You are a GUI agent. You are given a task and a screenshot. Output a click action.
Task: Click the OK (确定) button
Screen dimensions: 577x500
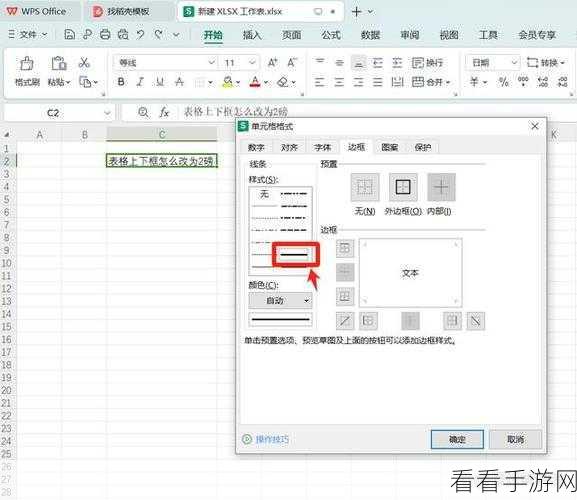[457, 439]
